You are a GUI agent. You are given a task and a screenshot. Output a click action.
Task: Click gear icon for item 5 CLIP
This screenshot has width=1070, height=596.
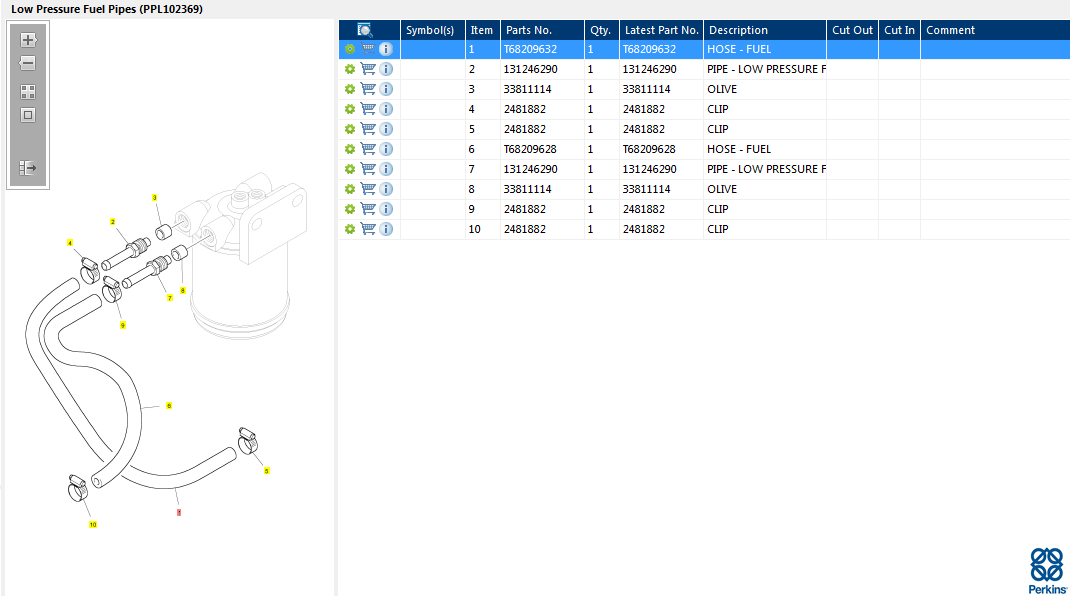click(350, 129)
